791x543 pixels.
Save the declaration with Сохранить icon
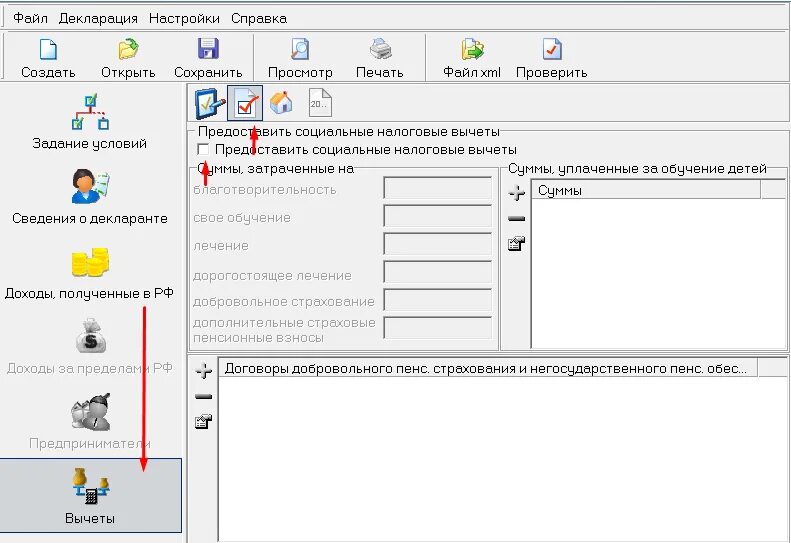coord(208,49)
